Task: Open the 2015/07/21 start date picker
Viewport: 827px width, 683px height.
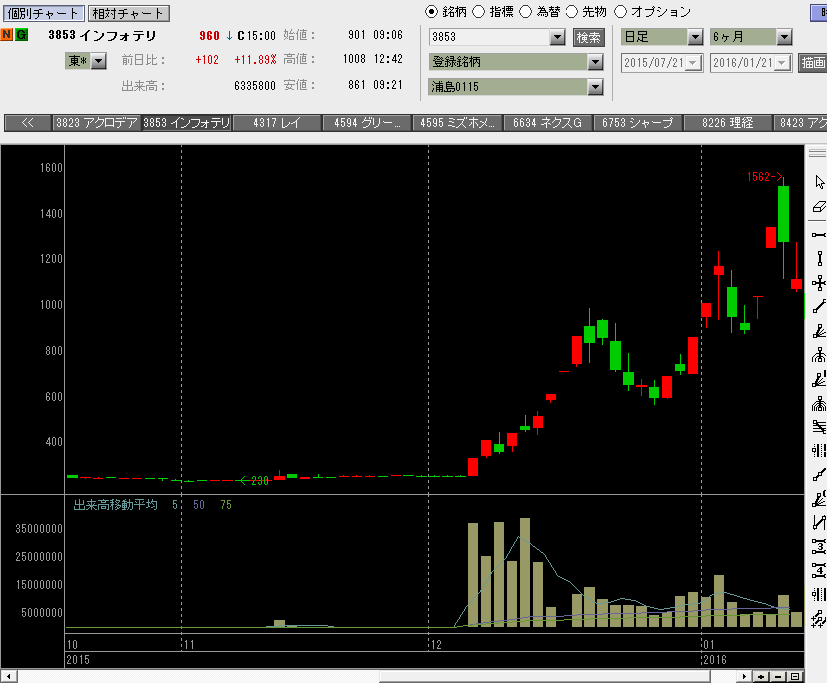Action: 693,63
